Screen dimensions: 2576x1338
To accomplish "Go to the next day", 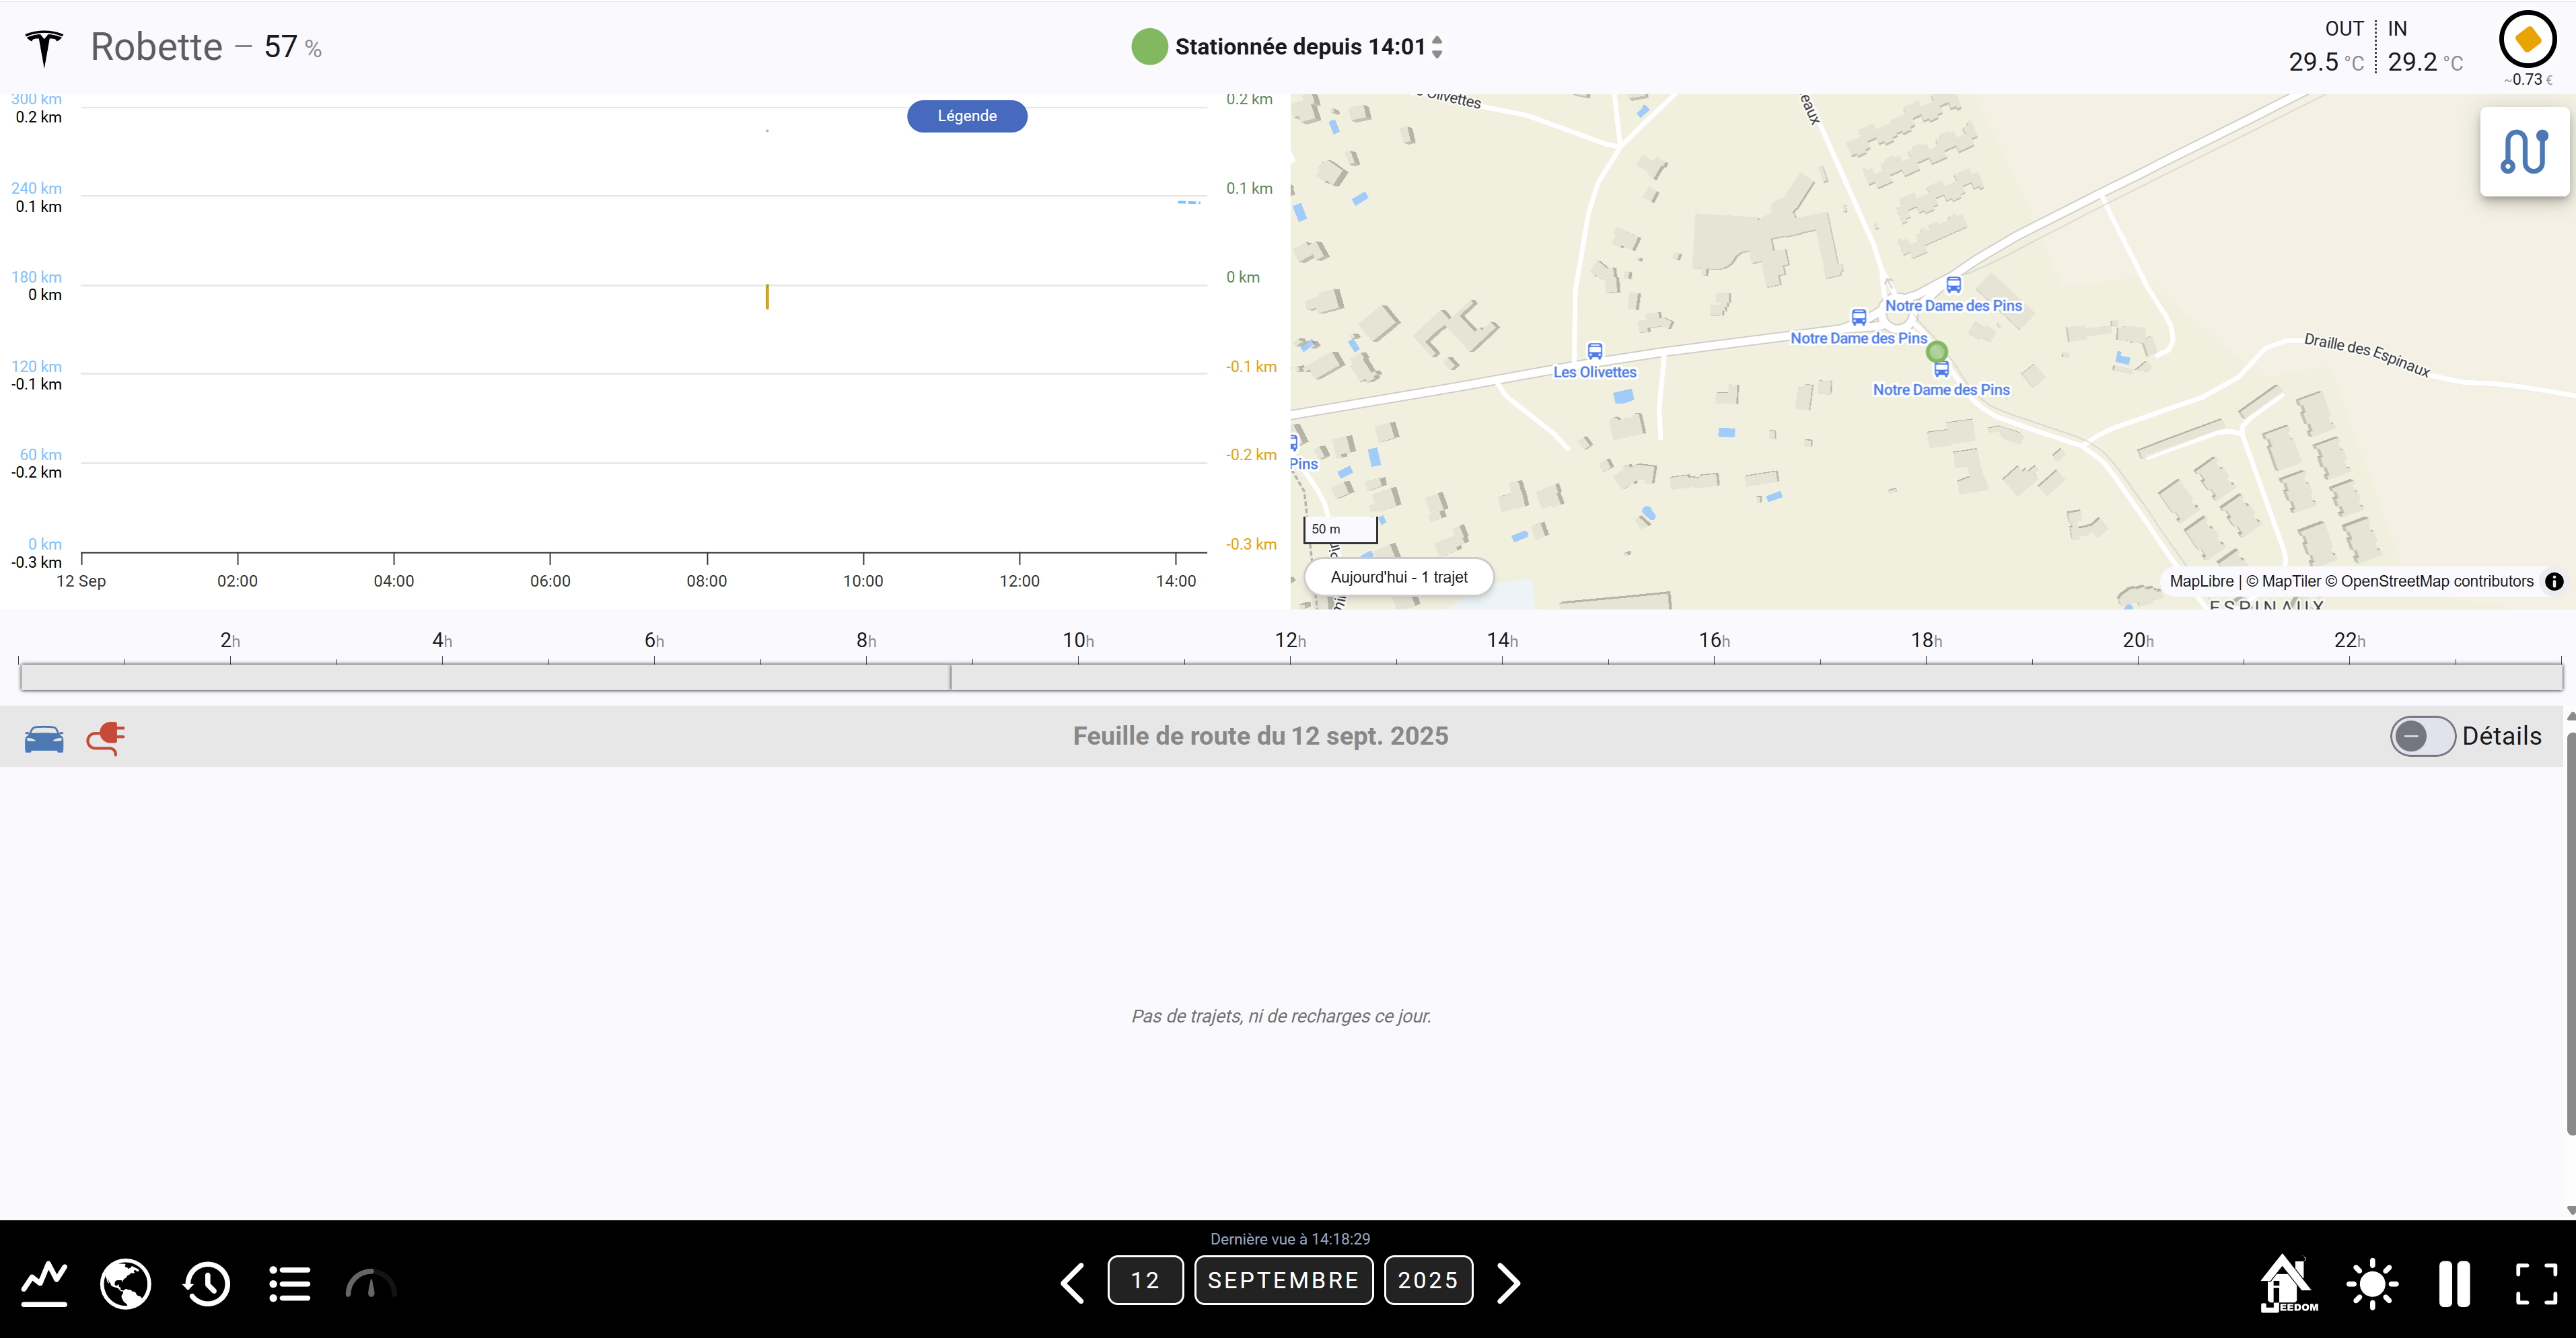I will 1508,1282.
